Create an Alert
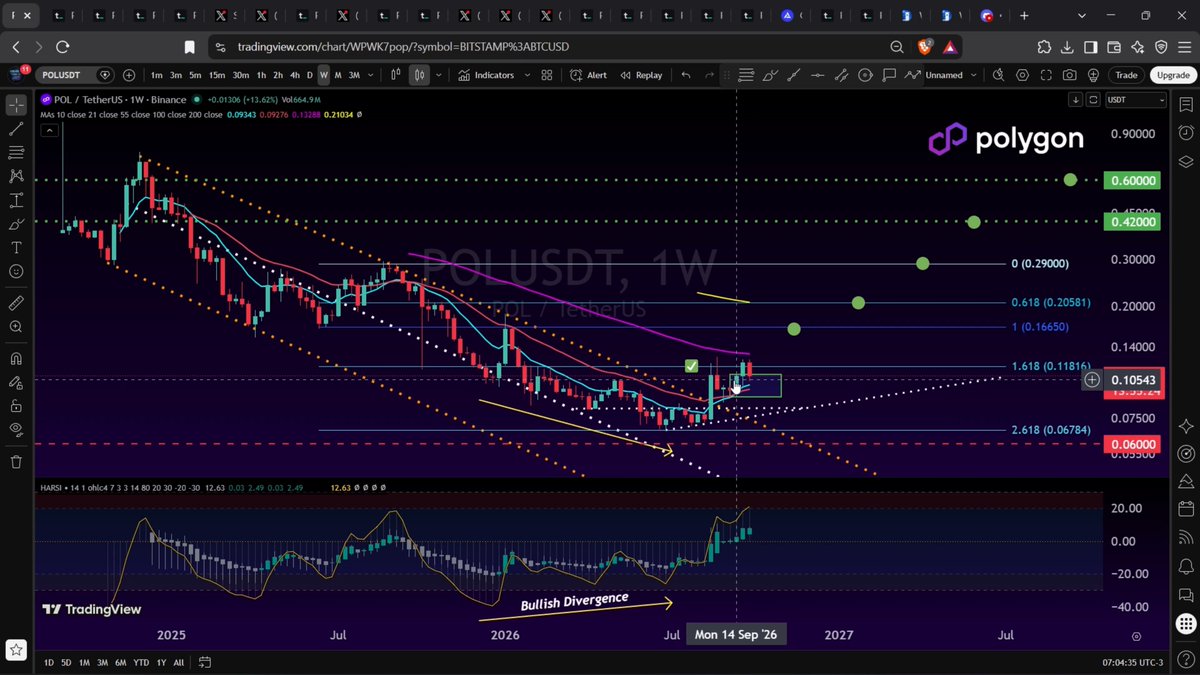The image size is (1200, 675). (589, 75)
